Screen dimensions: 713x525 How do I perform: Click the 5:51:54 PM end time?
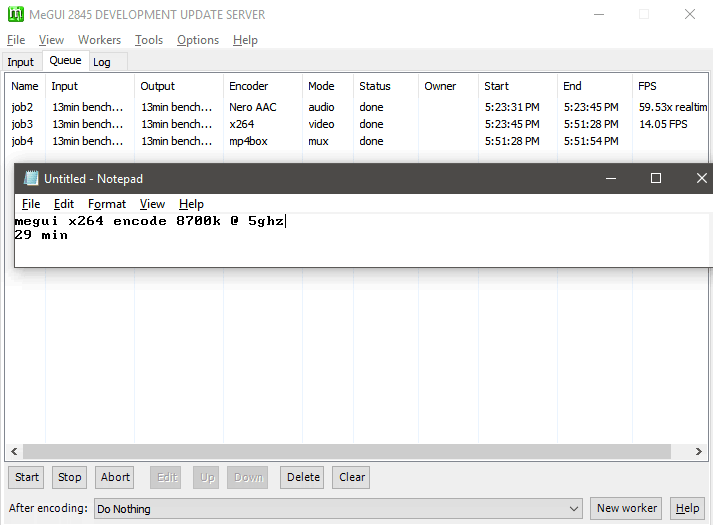tap(591, 141)
